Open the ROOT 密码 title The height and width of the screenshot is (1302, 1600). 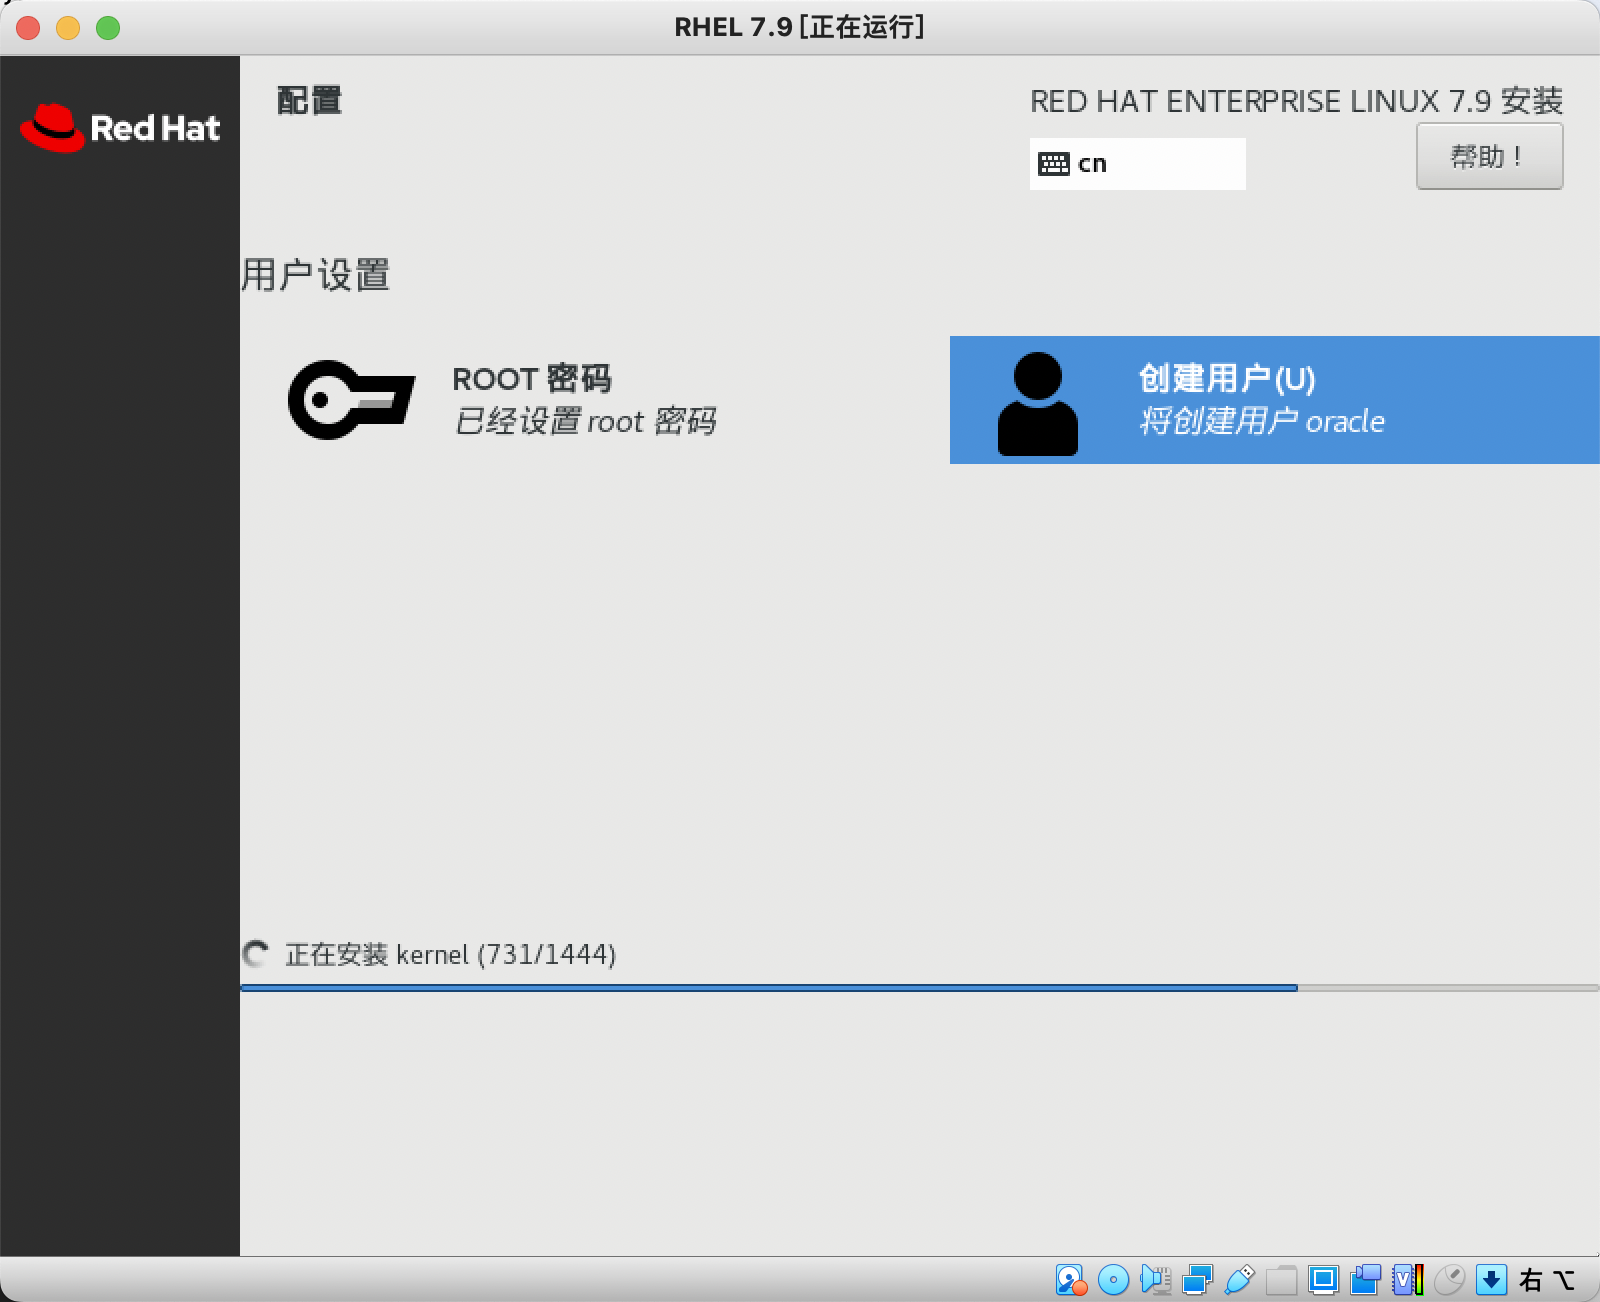pos(532,379)
